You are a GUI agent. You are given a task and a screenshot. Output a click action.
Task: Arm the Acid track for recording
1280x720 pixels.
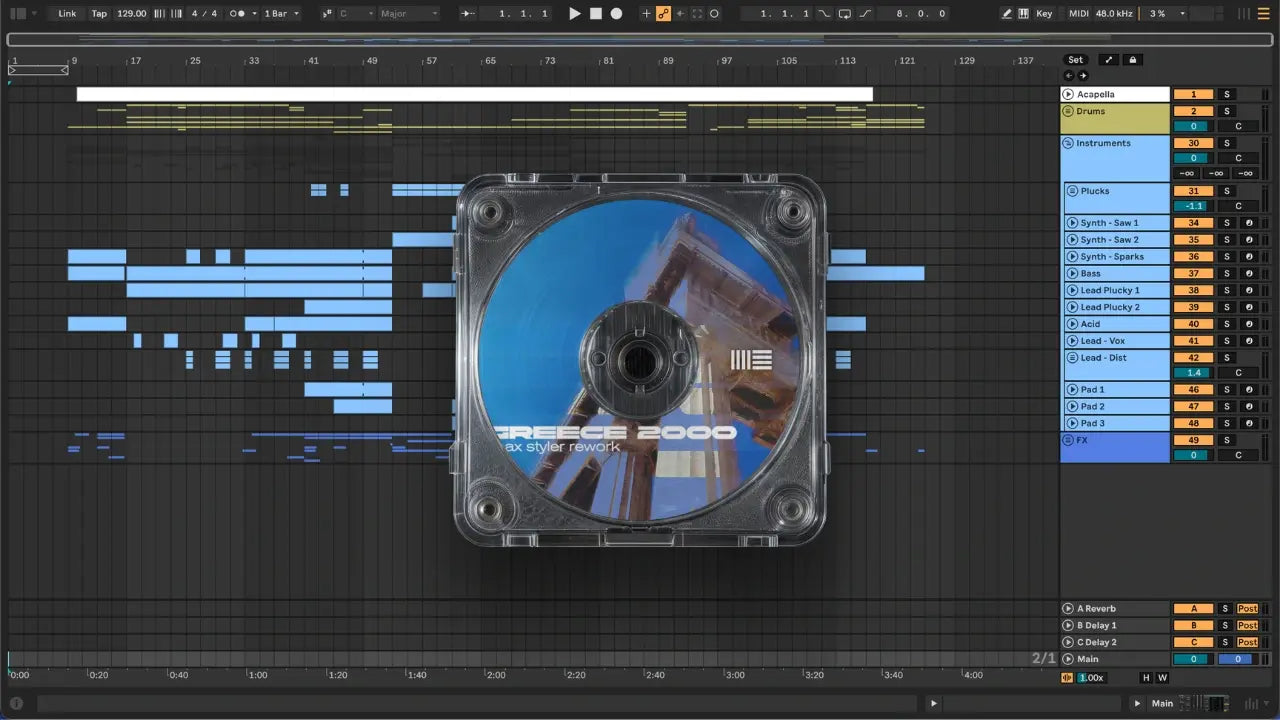pos(1248,324)
